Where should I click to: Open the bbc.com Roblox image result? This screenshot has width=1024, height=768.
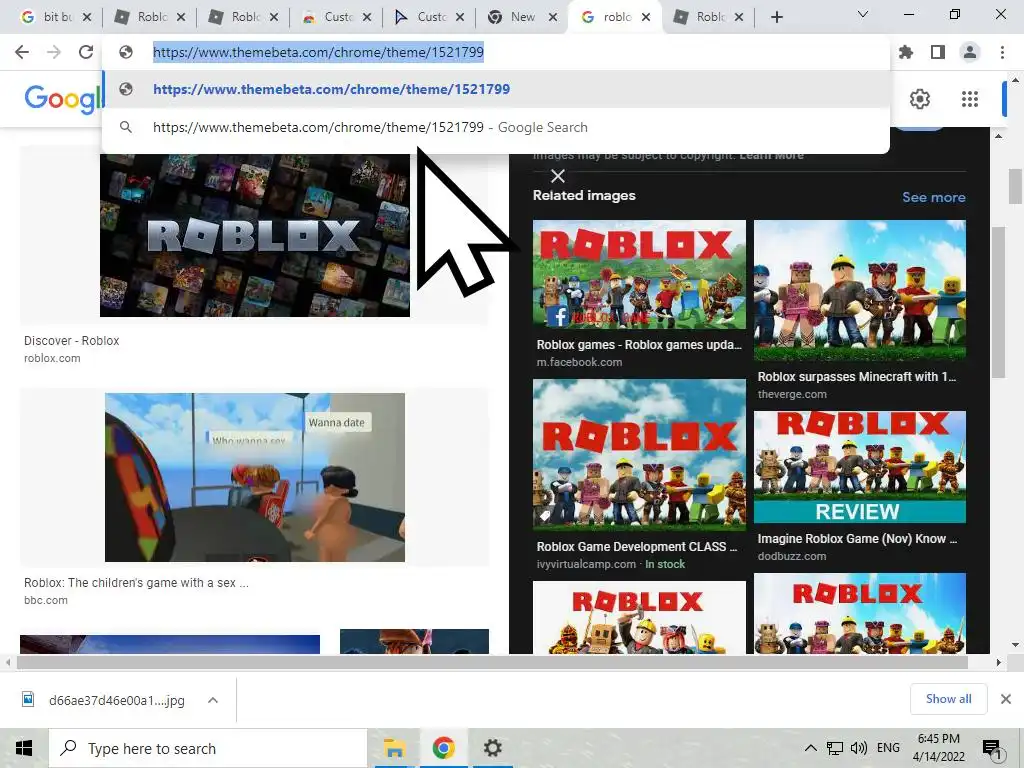pos(255,477)
